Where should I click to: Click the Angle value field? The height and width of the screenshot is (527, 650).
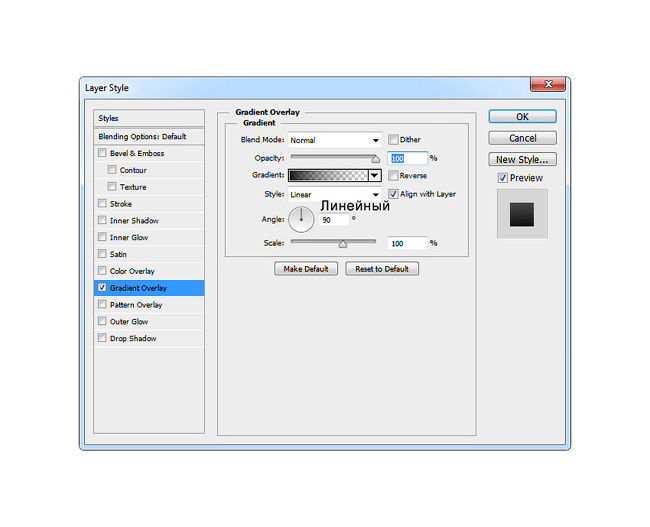(334, 220)
